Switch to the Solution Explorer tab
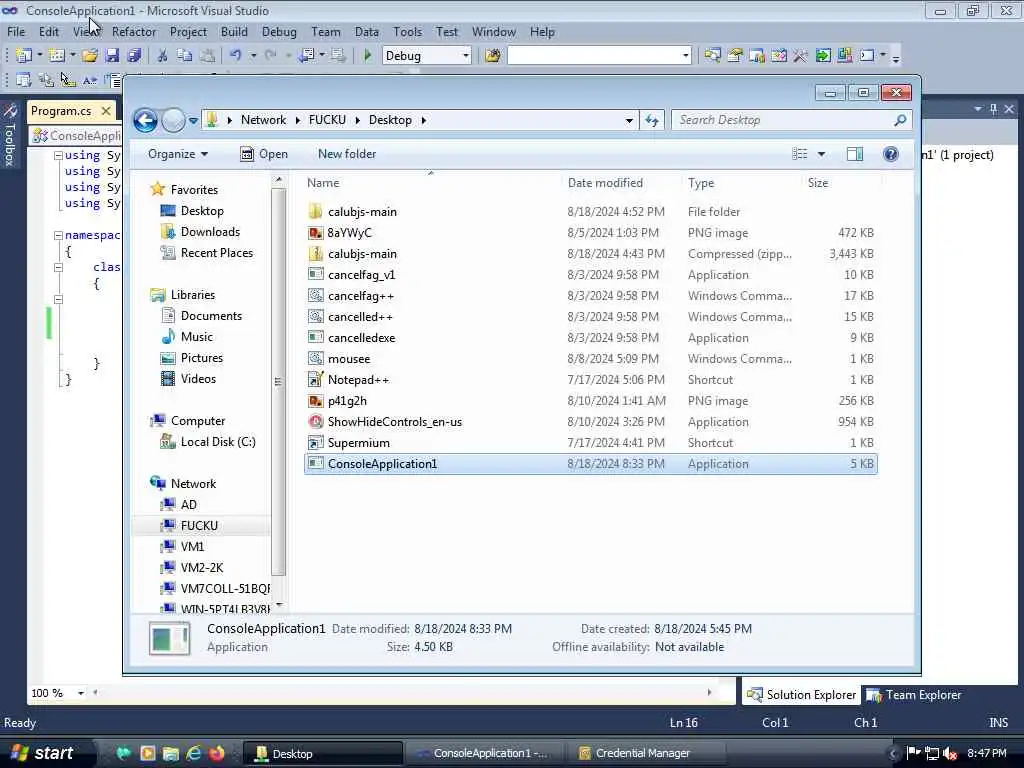 click(x=801, y=695)
